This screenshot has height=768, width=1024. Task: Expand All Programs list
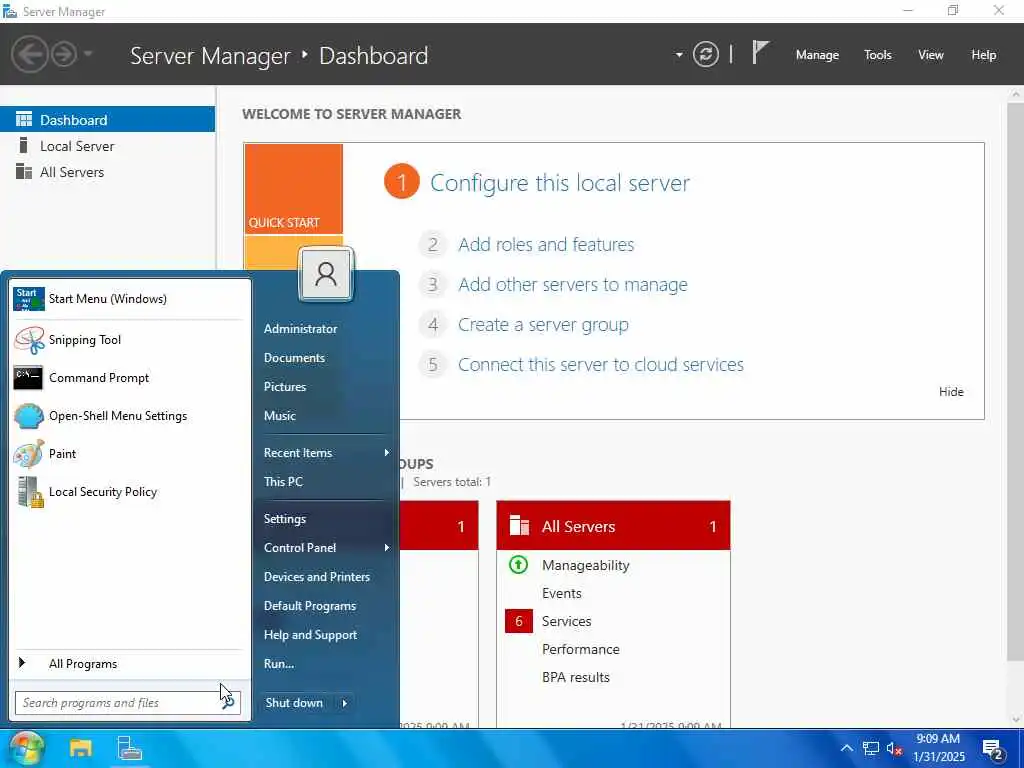pos(129,664)
